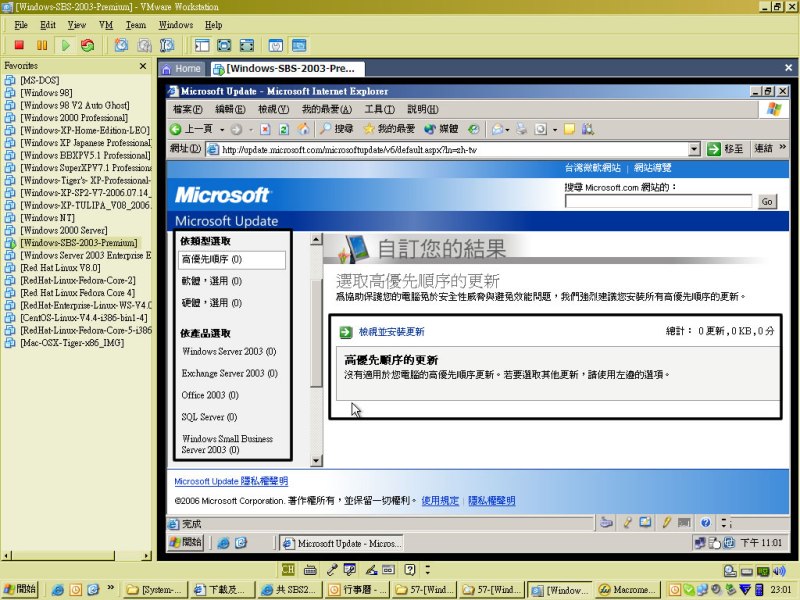Click the 移至 Go button beside address bar
The image size is (800, 600).
point(726,149)
